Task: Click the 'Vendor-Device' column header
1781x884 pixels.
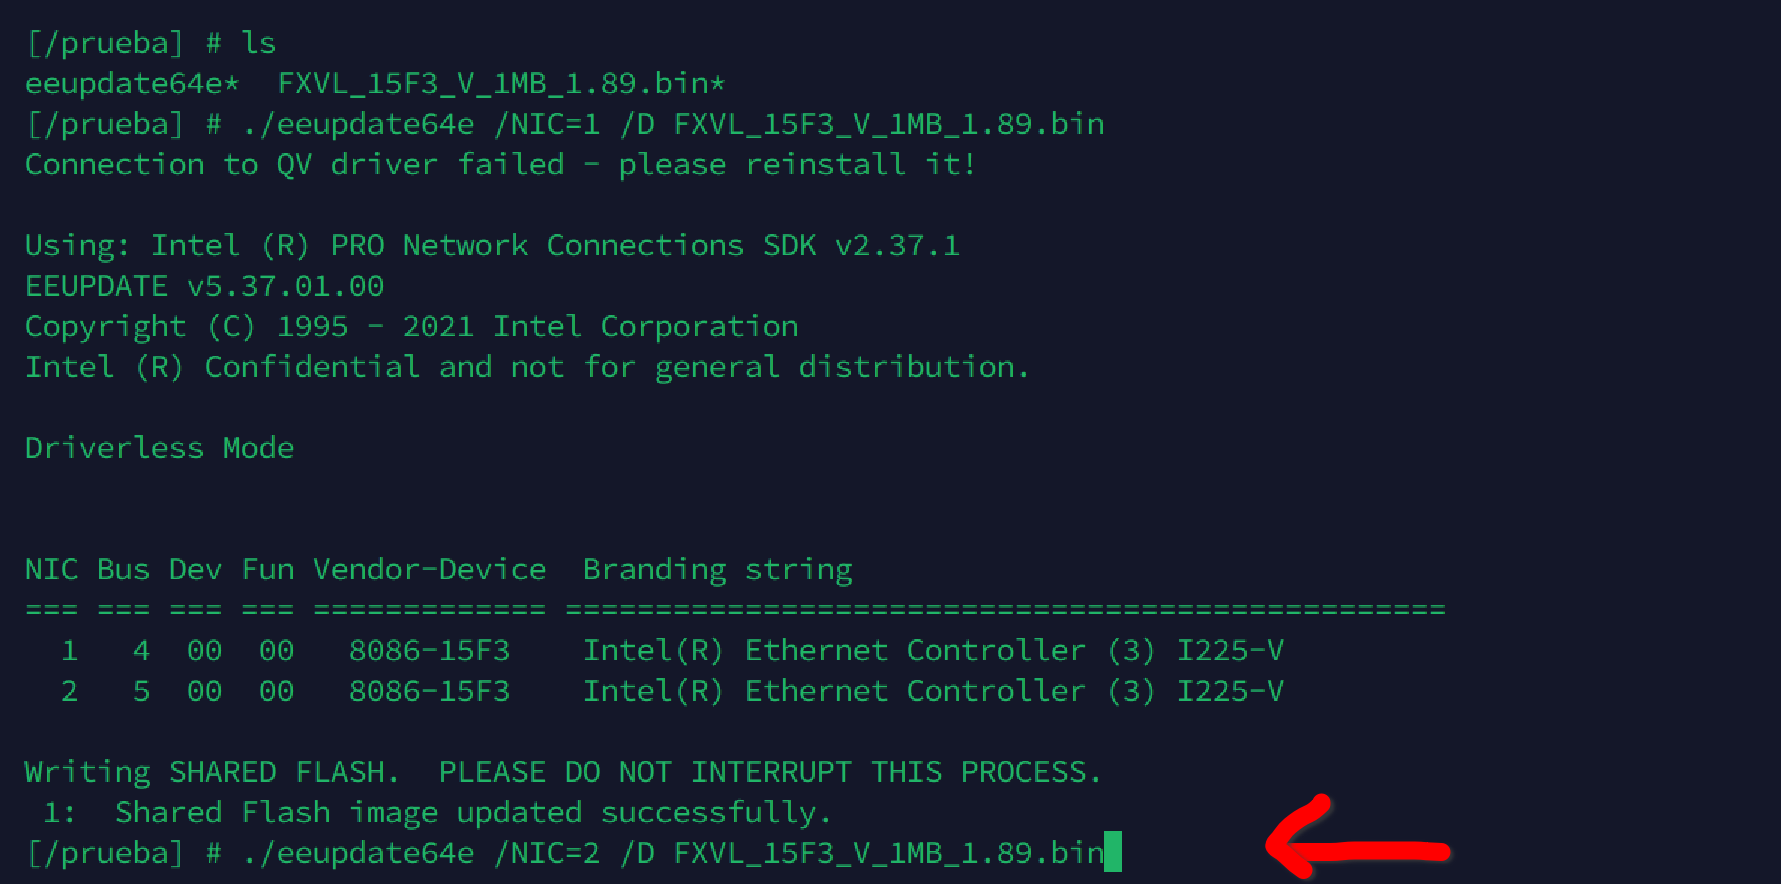Action: pyautogui.click(x=429, y=570)
